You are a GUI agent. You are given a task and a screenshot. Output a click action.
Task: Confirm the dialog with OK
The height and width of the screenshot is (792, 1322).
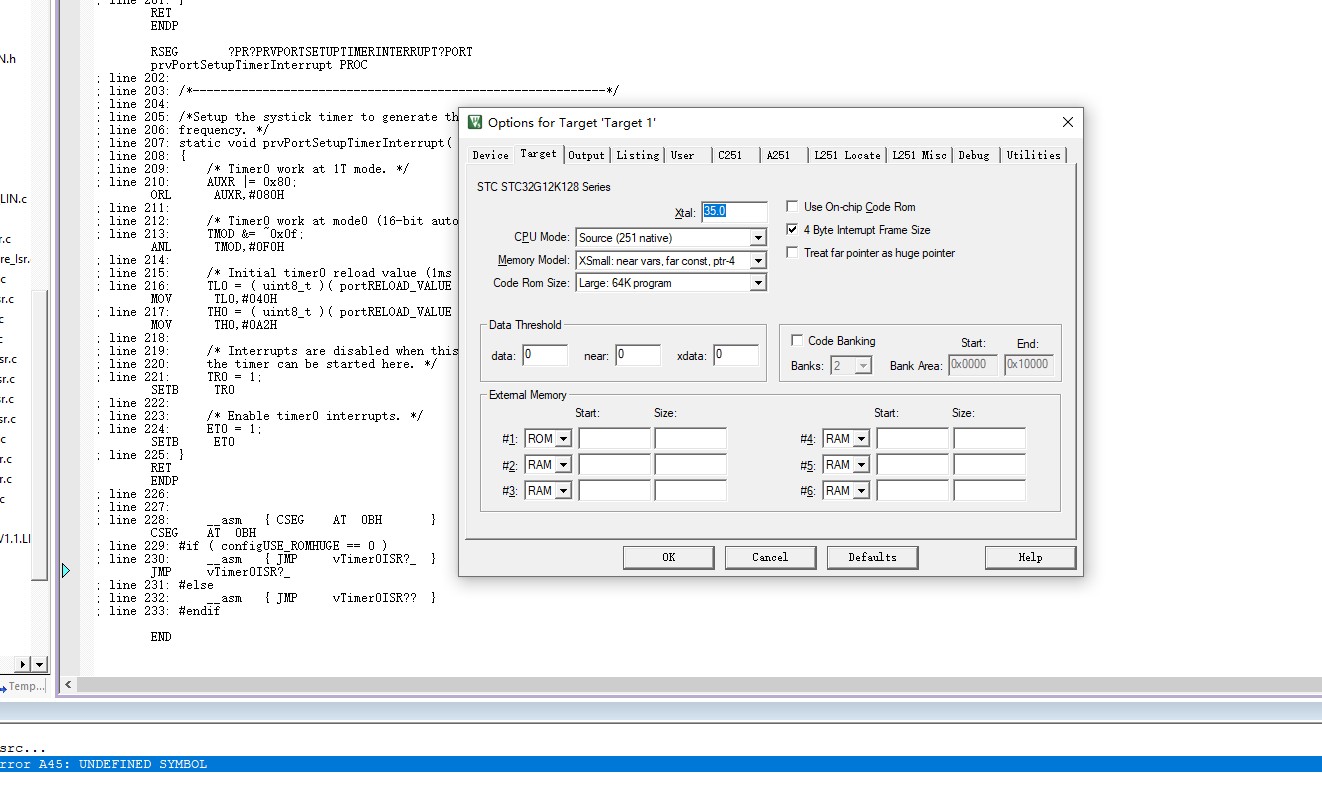pos(668,557)
